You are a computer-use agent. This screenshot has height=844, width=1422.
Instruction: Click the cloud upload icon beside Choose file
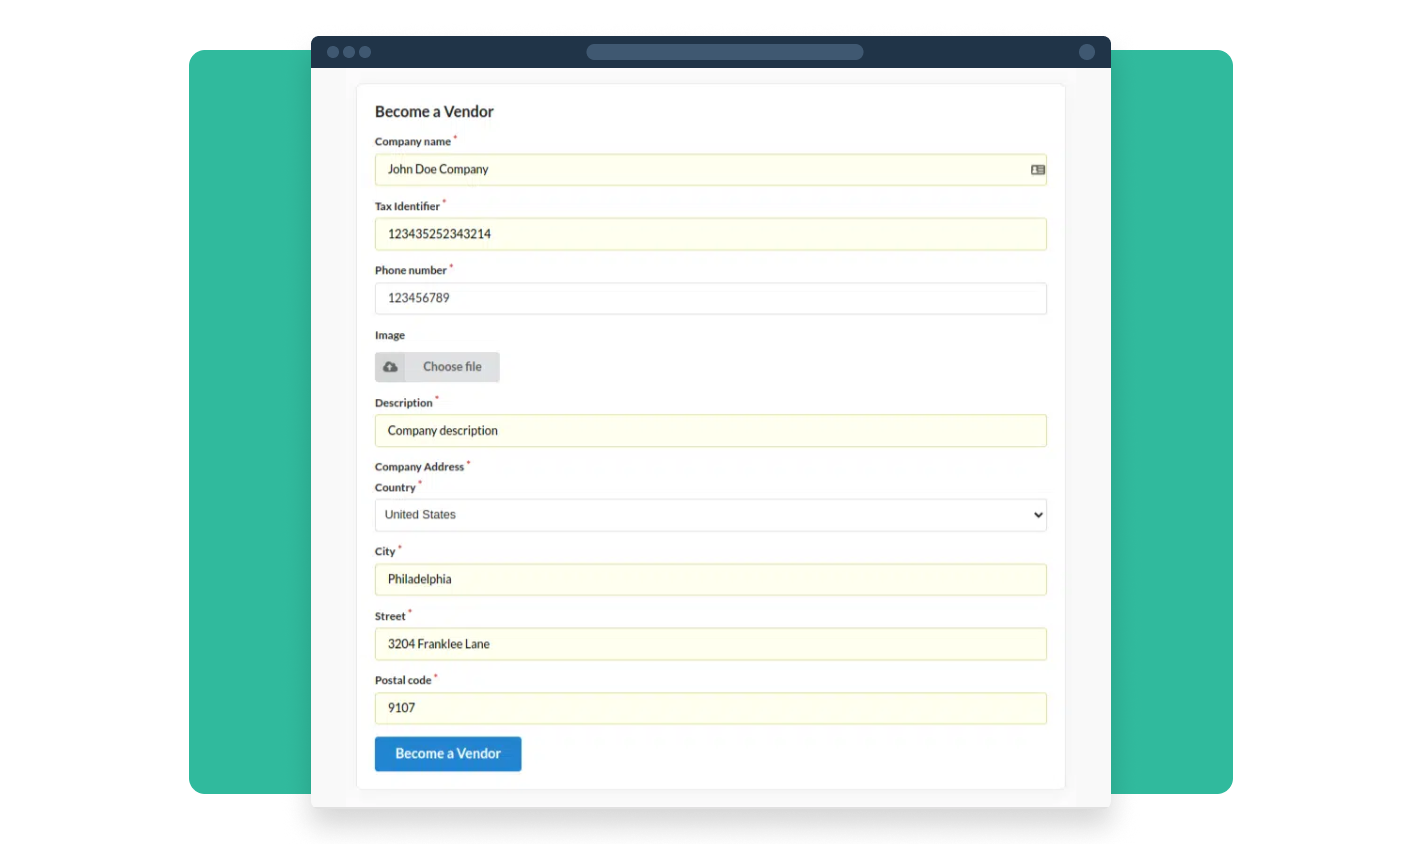coord(390,367)
